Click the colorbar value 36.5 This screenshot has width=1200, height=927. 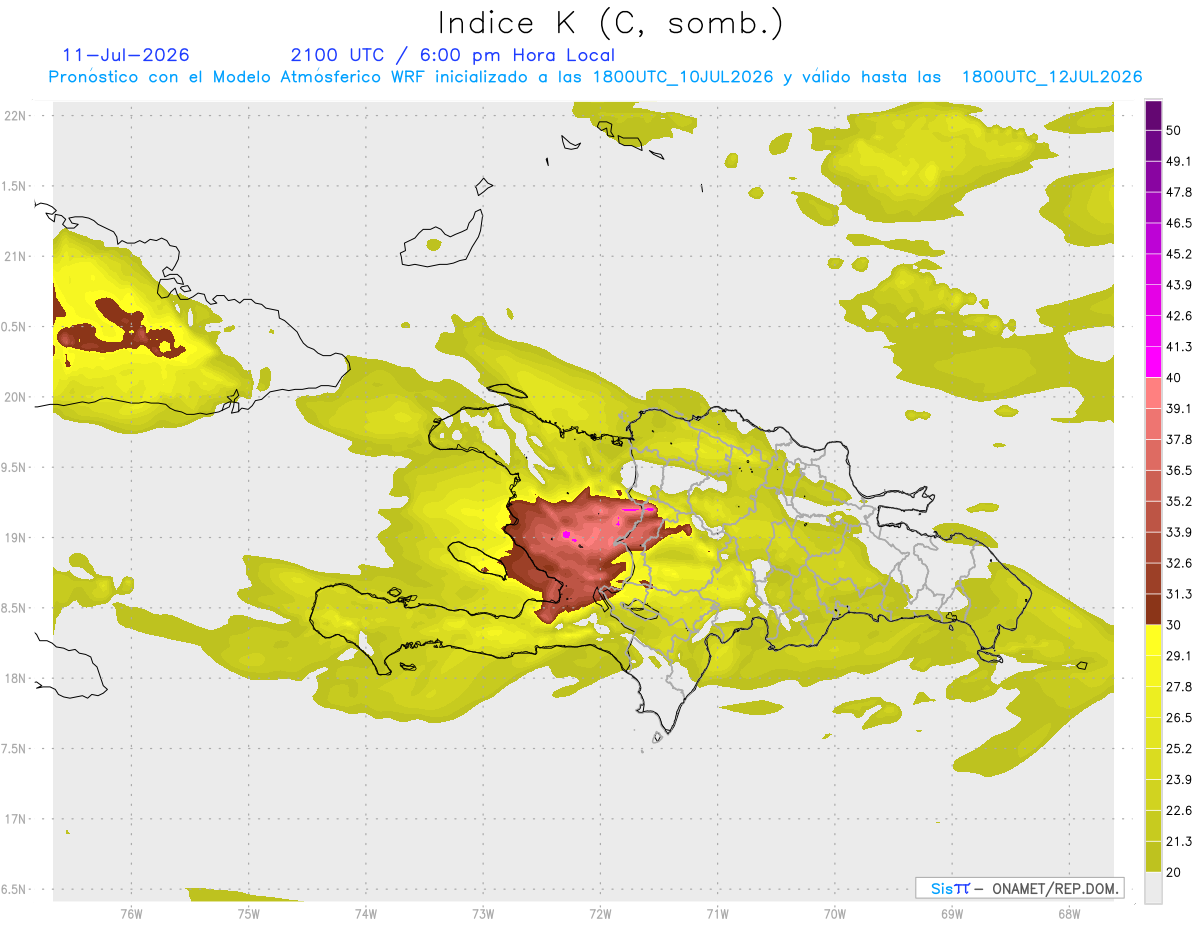point(1178,470)
